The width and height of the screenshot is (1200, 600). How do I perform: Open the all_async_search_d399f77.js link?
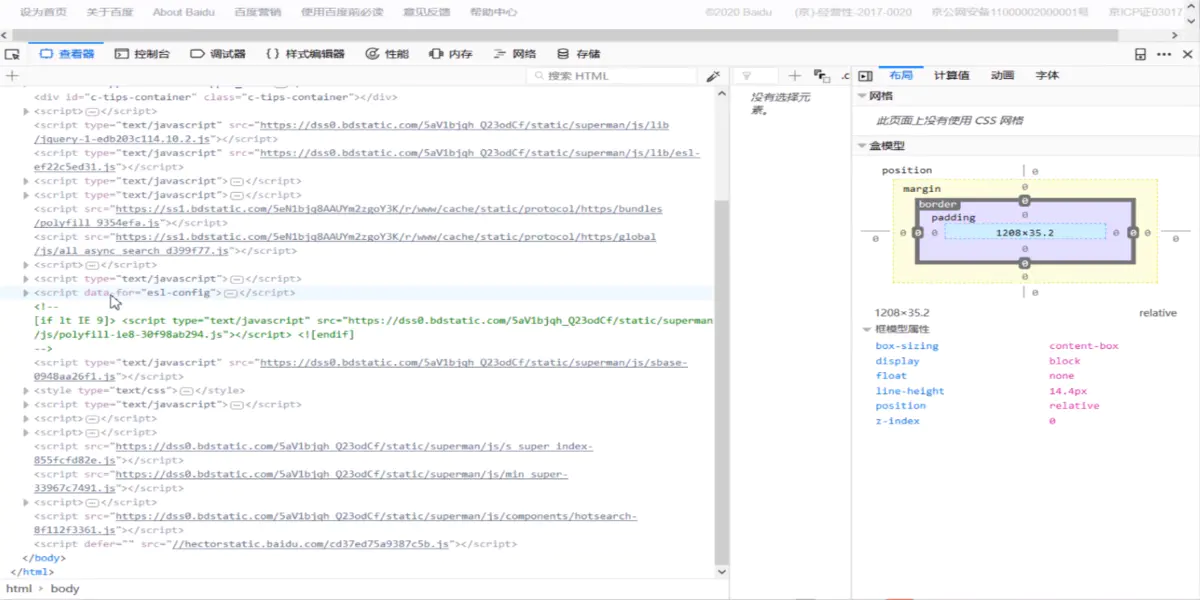click(x=345, y=244)
